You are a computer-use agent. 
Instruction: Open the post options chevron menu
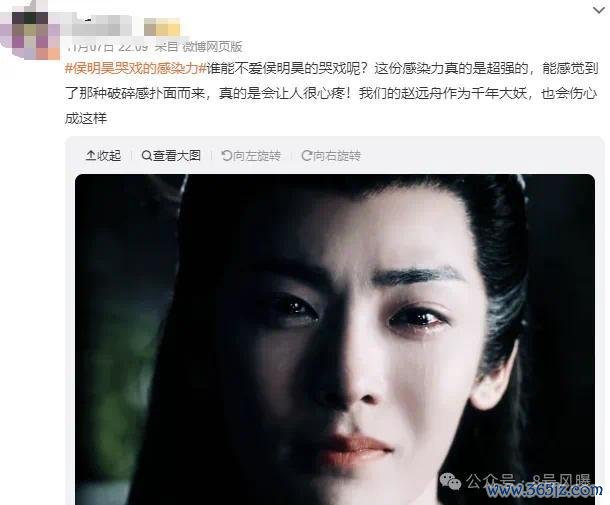coord(599,11)
